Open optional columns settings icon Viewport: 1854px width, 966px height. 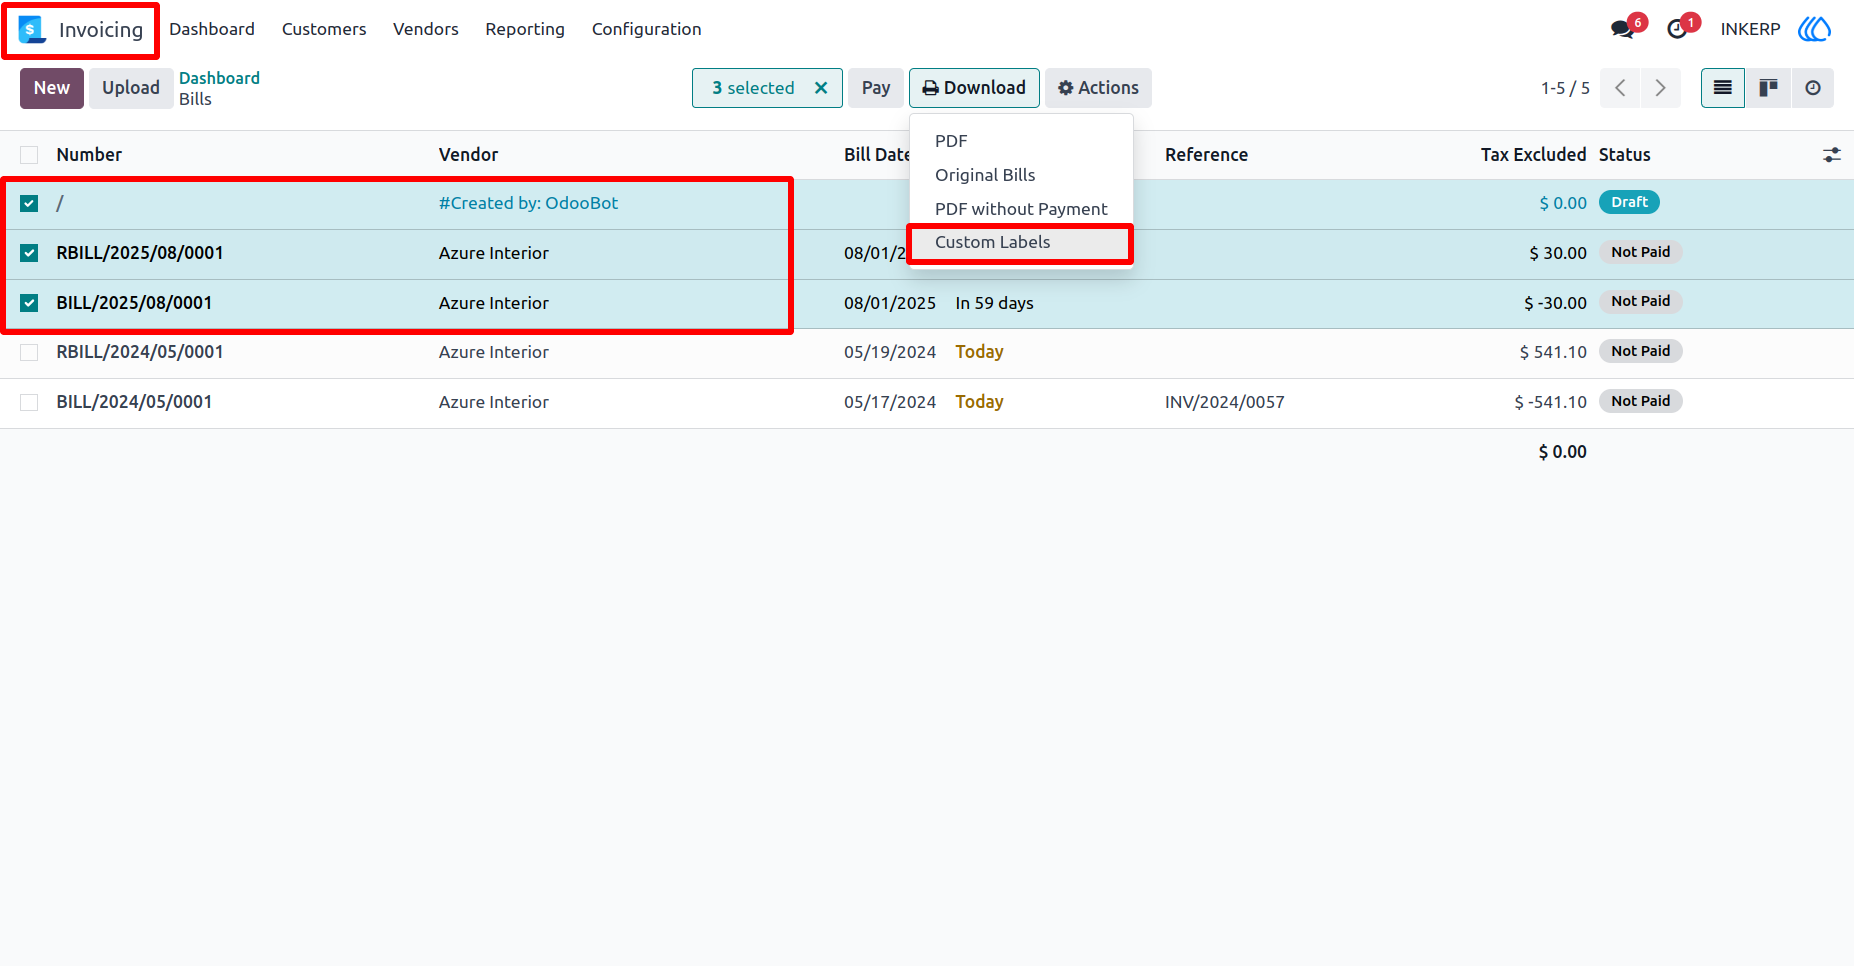(1831, 155)
